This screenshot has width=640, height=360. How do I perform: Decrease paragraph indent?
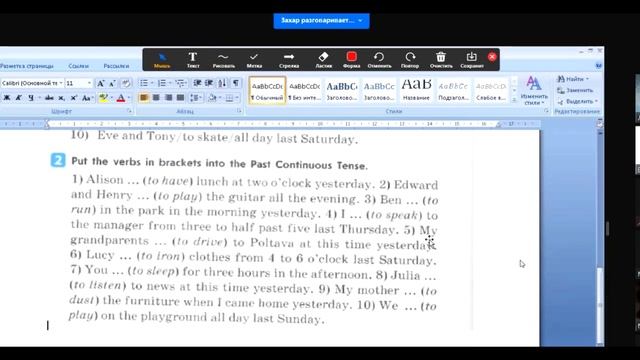pos(197,83)
